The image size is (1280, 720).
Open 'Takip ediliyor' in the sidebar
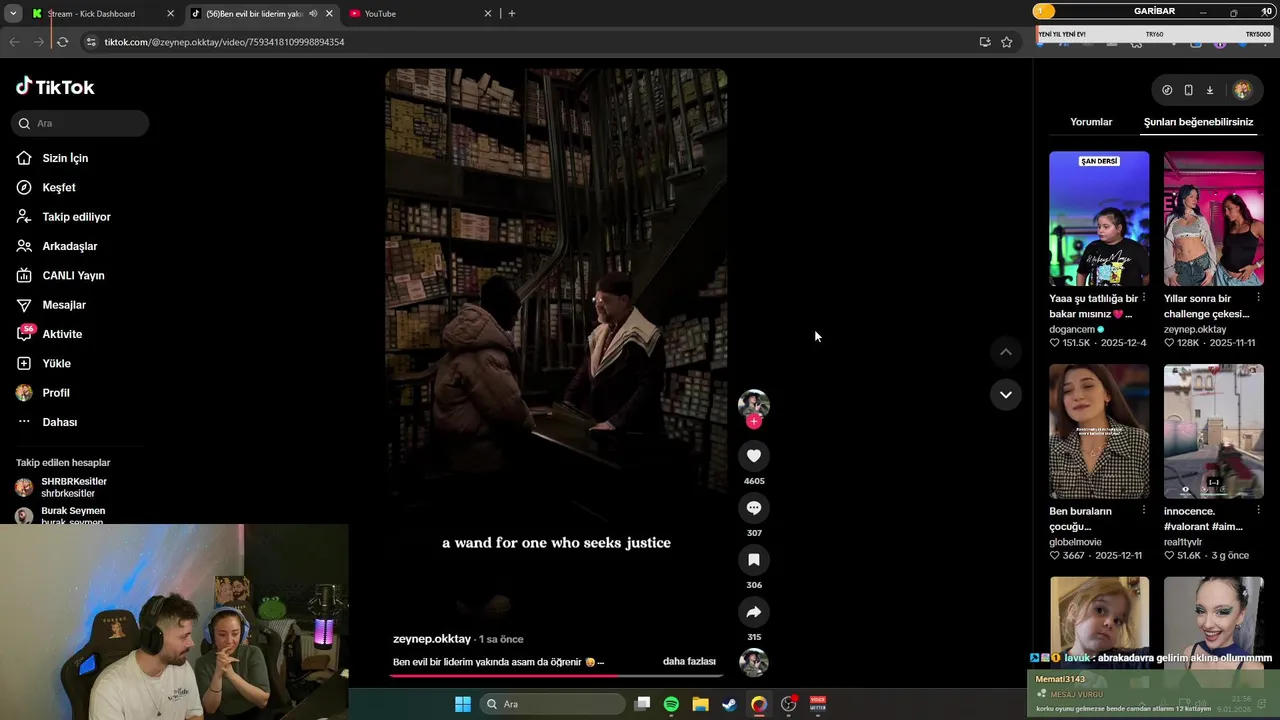[x=76, y=217]
